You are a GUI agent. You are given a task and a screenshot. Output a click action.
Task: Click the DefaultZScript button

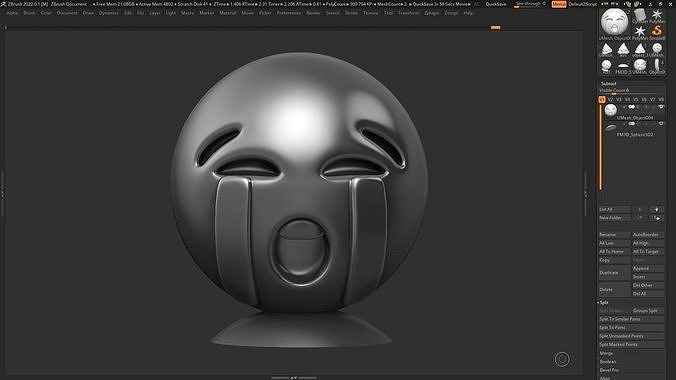pyautogui.click(x=583, y=4)
